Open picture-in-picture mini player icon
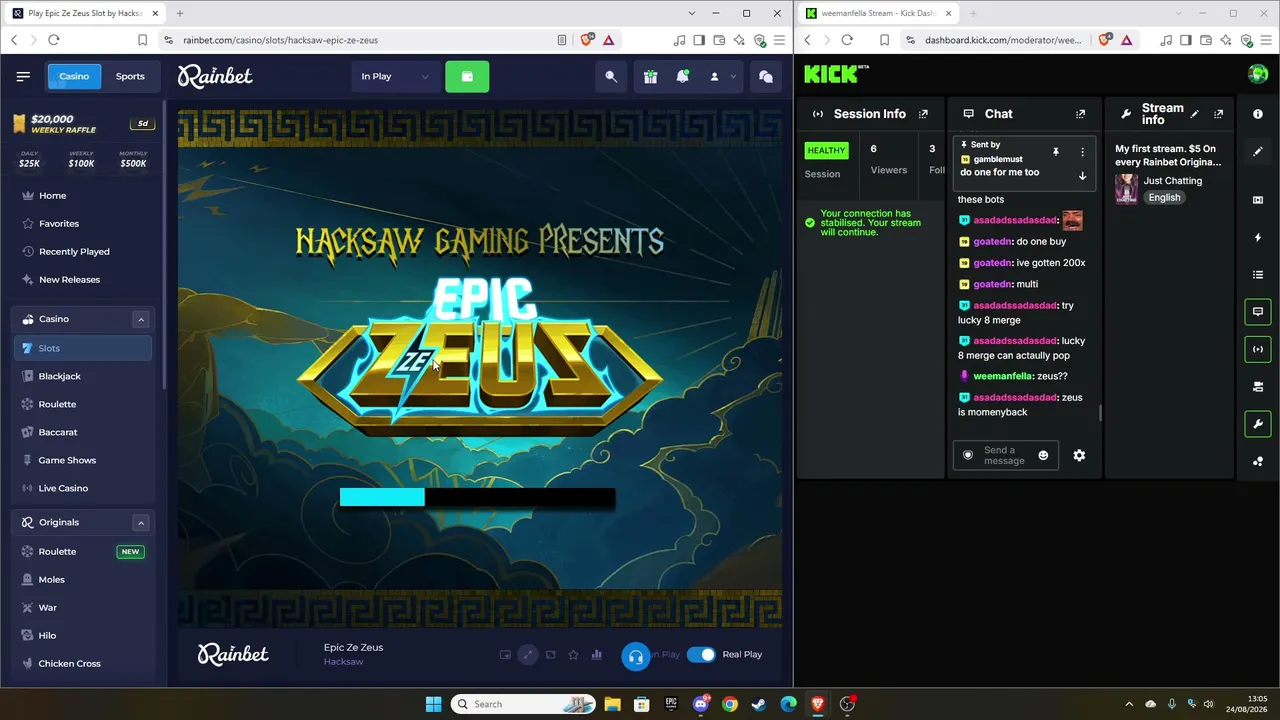 pyautogui.click(x=505, y=655)
